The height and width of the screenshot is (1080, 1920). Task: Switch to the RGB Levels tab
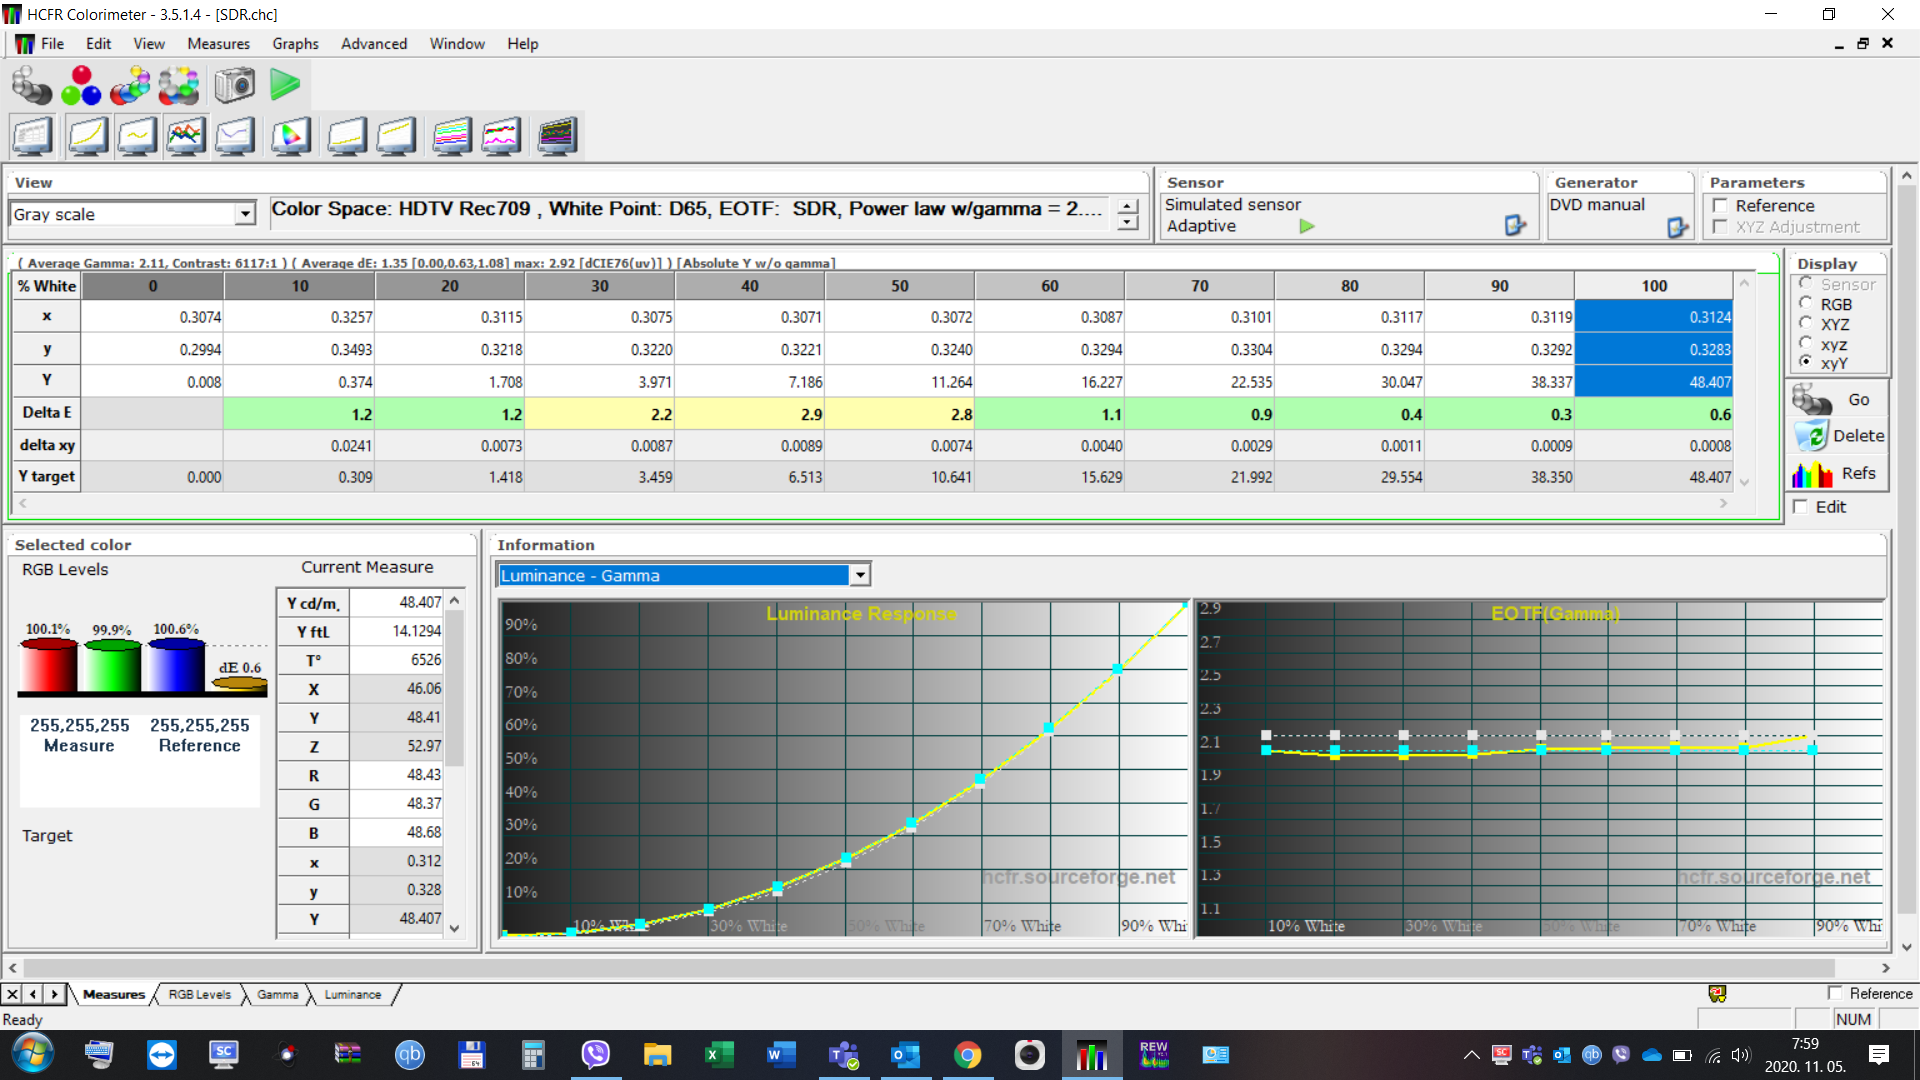pyautogui.click(x=199, y=995)
